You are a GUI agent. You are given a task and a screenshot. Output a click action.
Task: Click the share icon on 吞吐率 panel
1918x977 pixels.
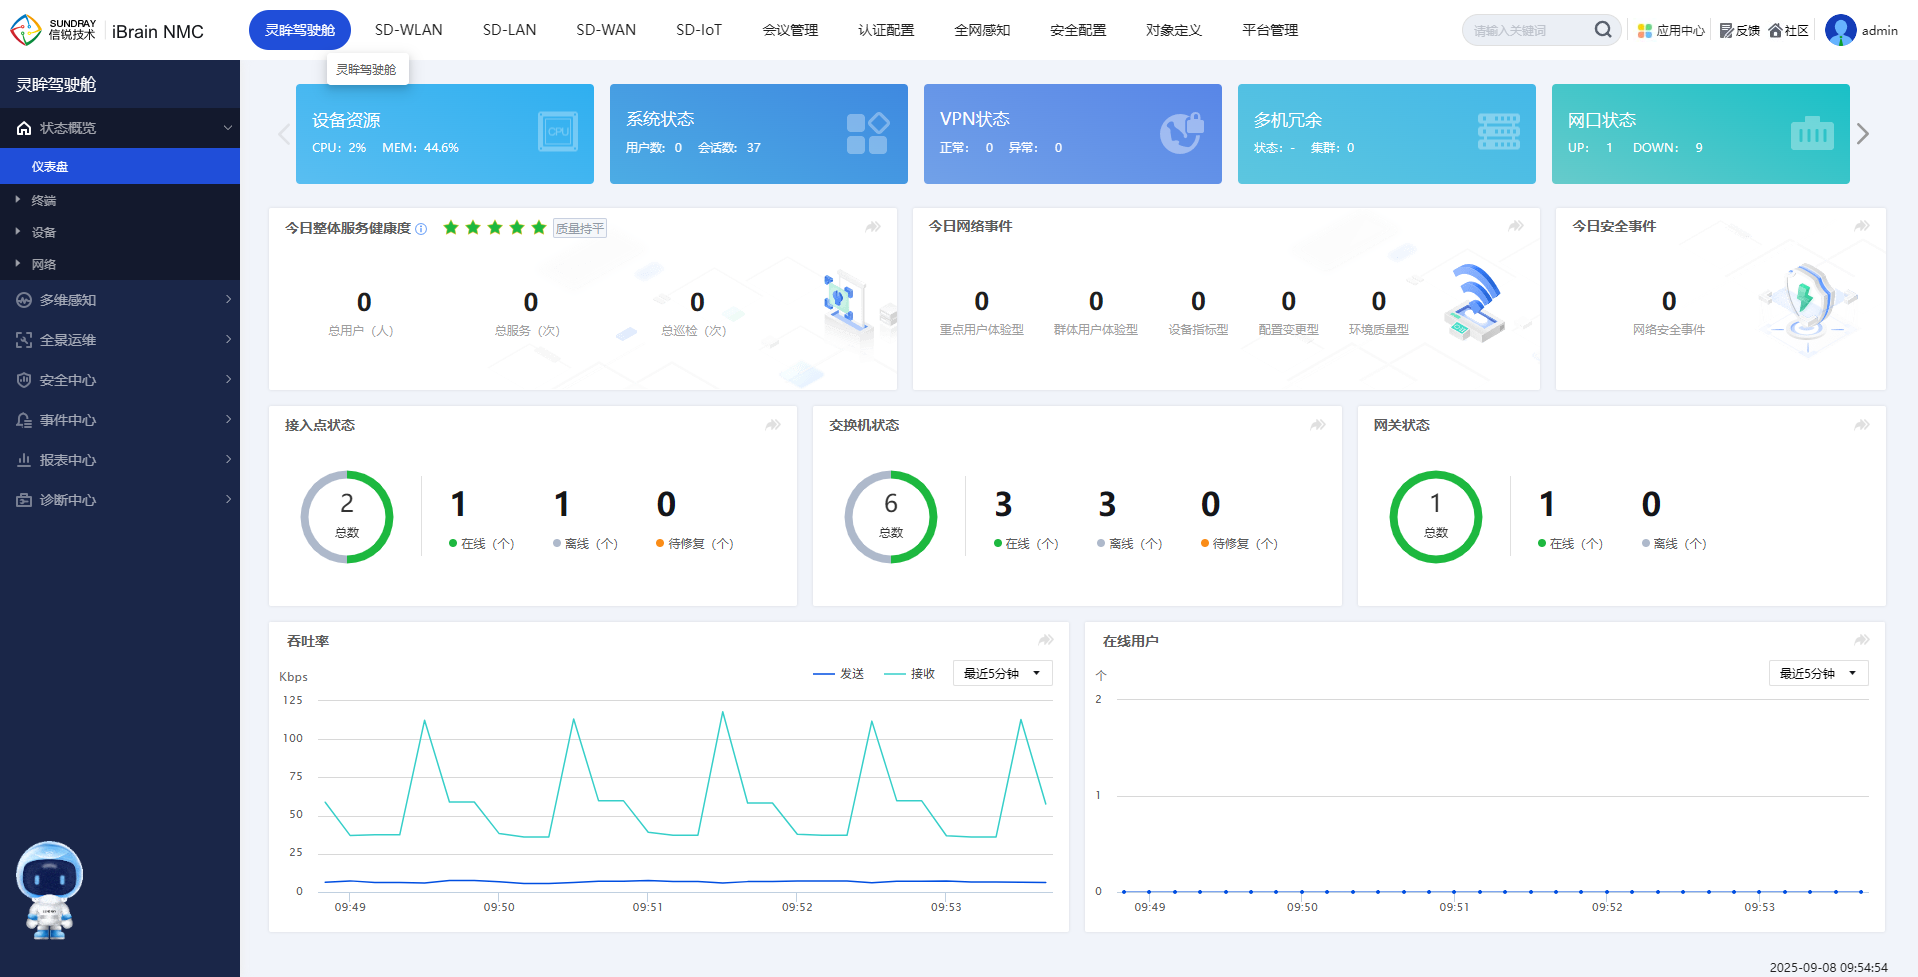pos(1046,640)
